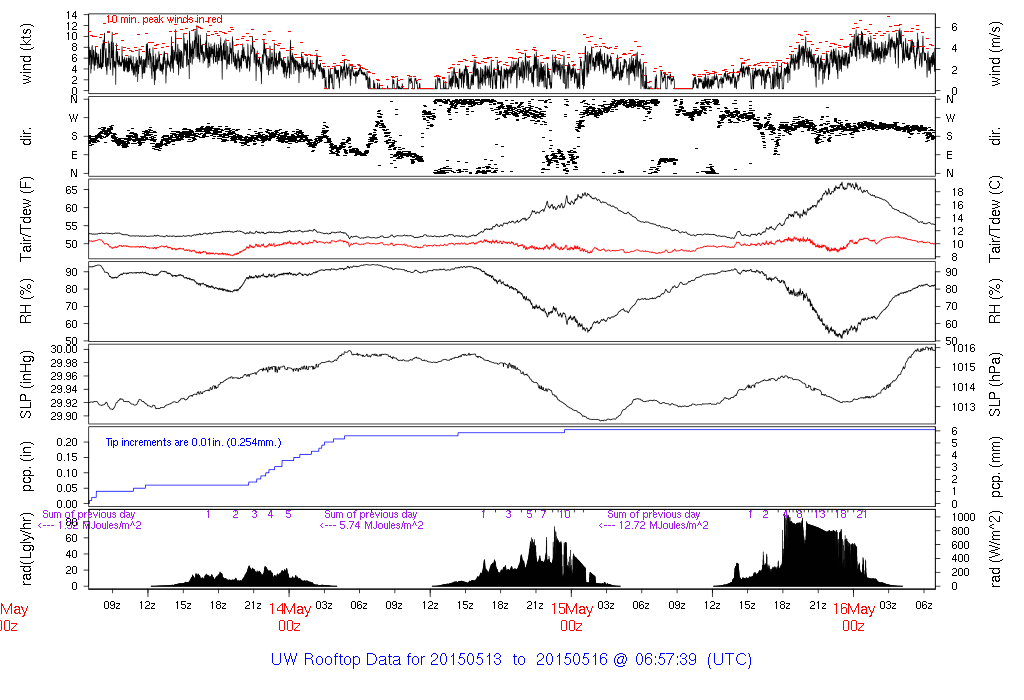Click the "0.05" precipitation tick value
The height and width of the screenshot is (700, 1024).
67,488
